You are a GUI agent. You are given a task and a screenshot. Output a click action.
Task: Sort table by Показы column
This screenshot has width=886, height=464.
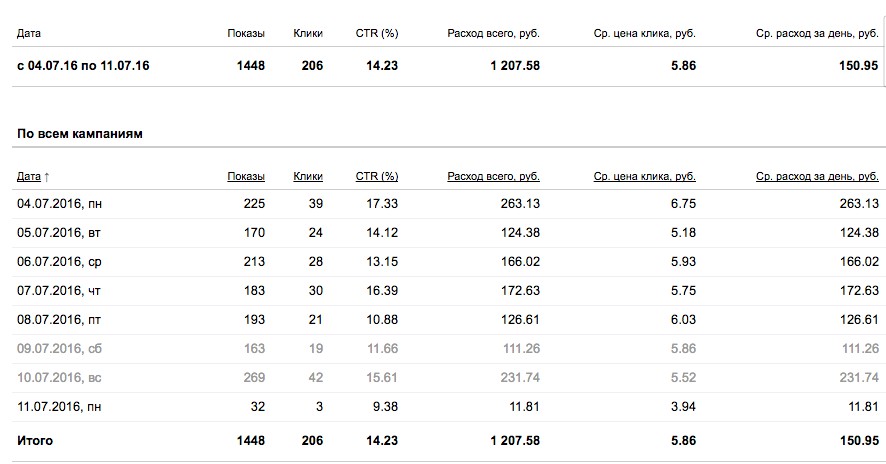(x=246, y=177)
